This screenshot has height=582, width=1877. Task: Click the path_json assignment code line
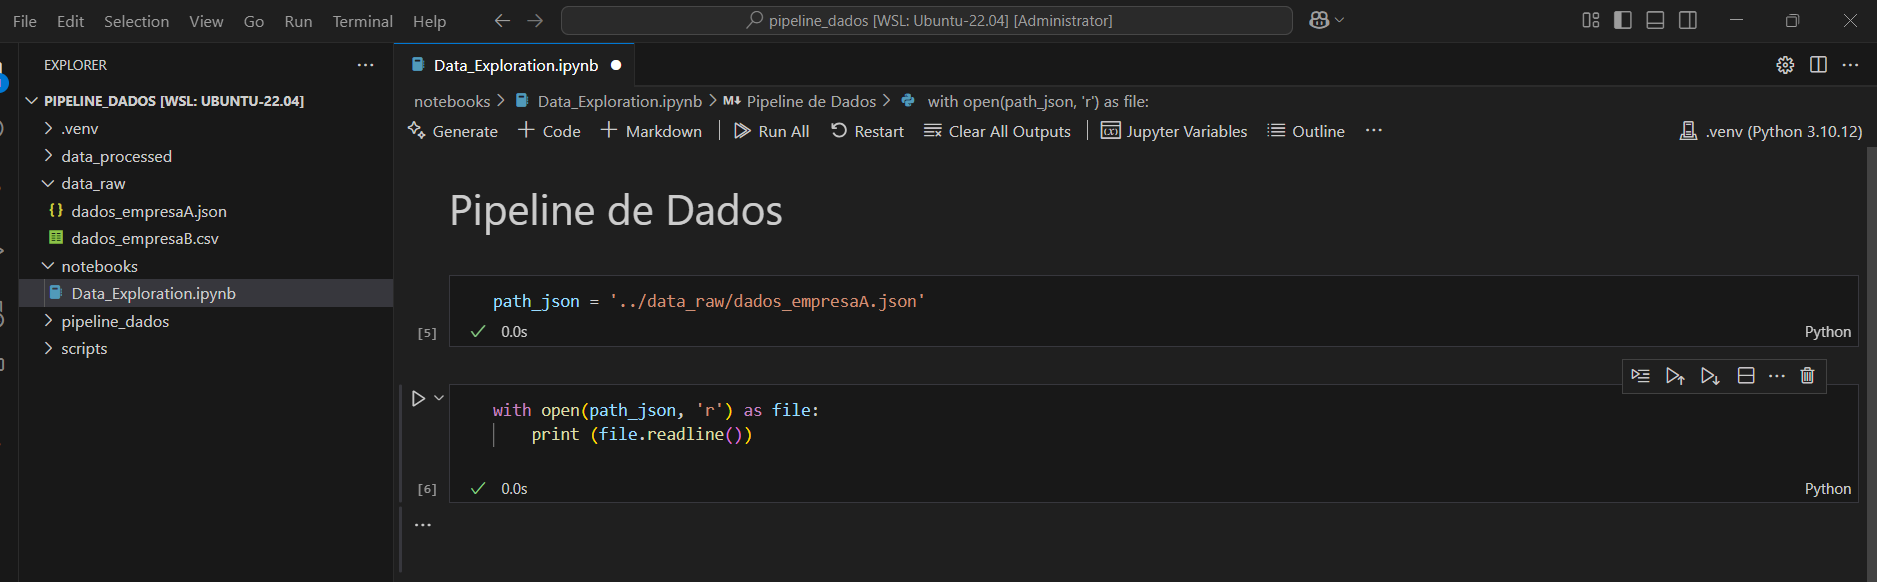(x=709, y=301)
